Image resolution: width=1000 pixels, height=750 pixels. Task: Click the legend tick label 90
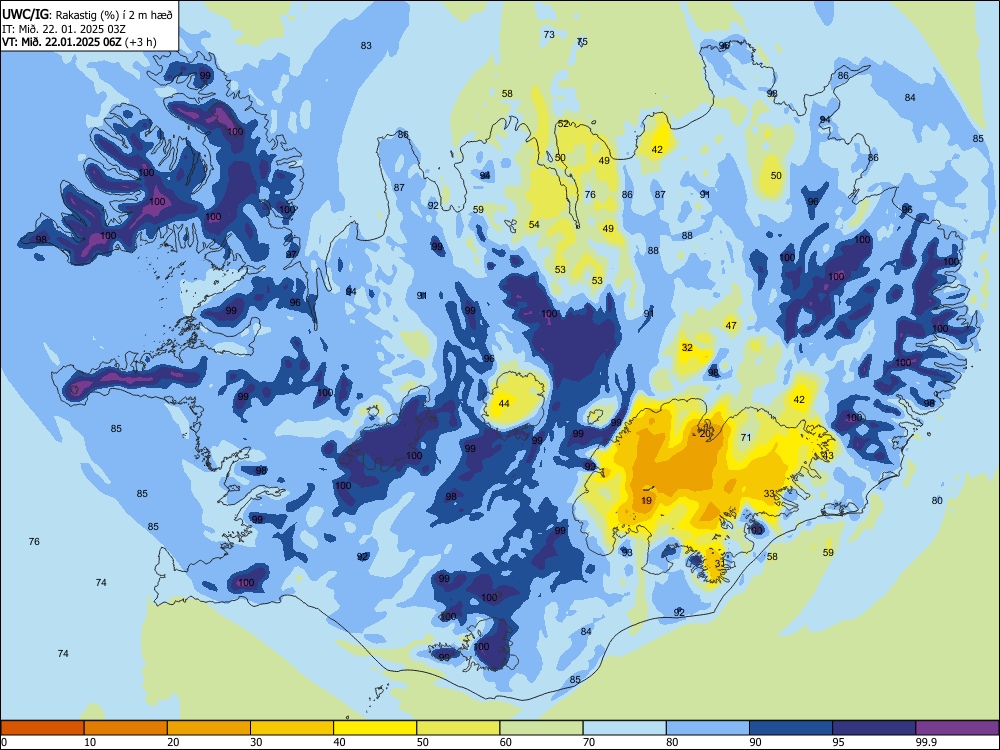point(755,742)
